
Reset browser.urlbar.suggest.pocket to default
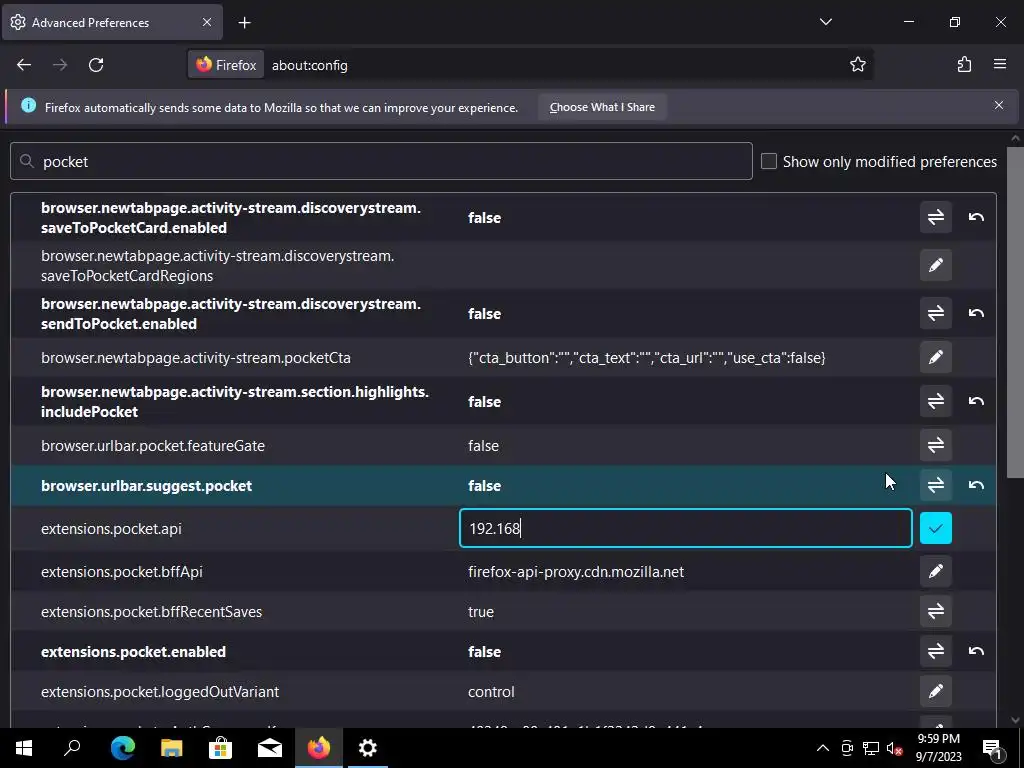[x=976, y=485]
